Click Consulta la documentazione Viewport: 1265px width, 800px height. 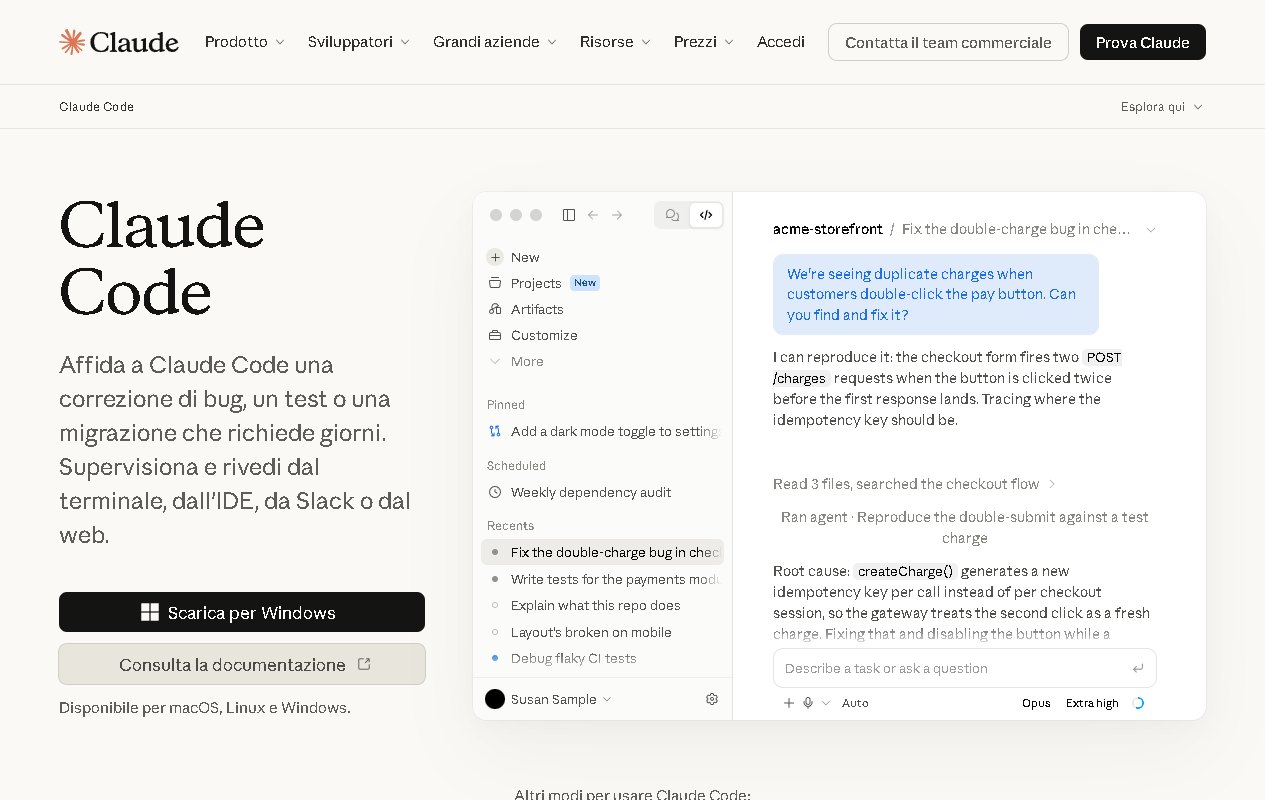[242, 664]
